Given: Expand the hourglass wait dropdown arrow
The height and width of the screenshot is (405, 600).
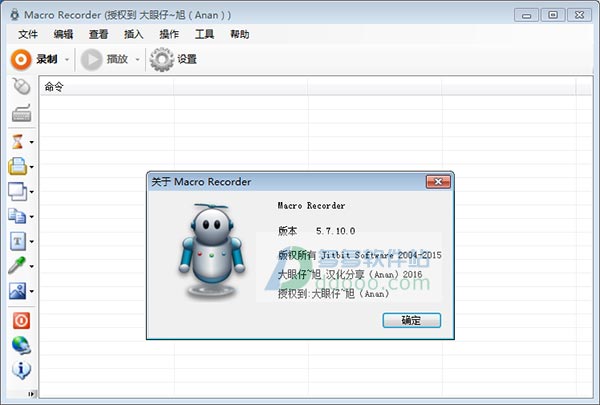Looking at the screenshot, I should point(32,142).
